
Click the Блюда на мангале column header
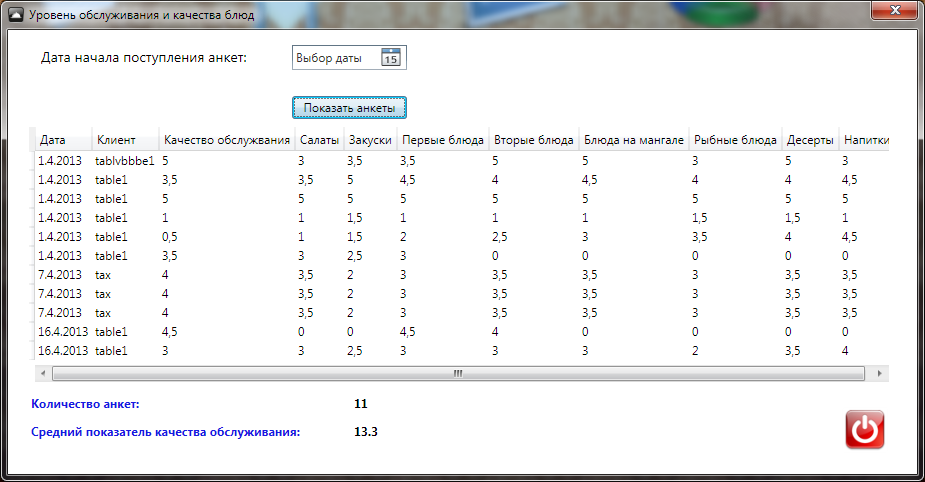click(634, 140)
